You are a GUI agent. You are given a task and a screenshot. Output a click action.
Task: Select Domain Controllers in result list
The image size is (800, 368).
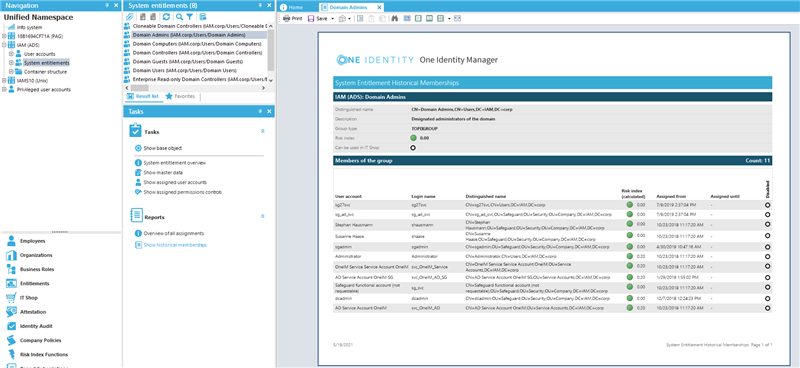point(197,53)
